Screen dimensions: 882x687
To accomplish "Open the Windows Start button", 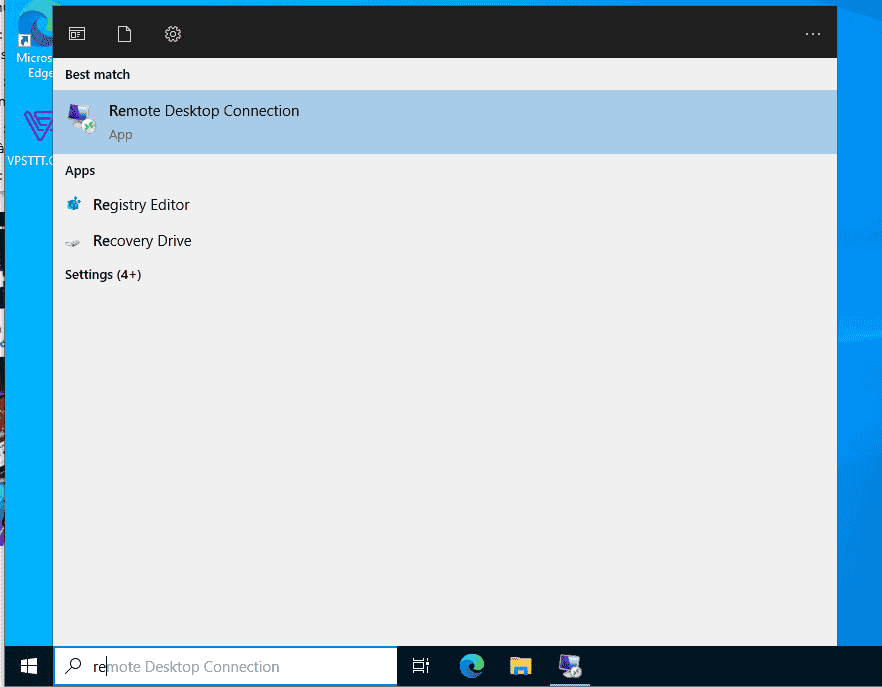I will tap(29, 666).
